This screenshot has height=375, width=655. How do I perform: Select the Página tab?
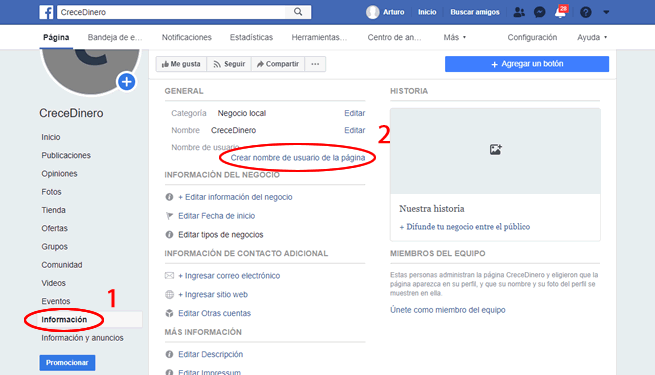coord(56,37)
